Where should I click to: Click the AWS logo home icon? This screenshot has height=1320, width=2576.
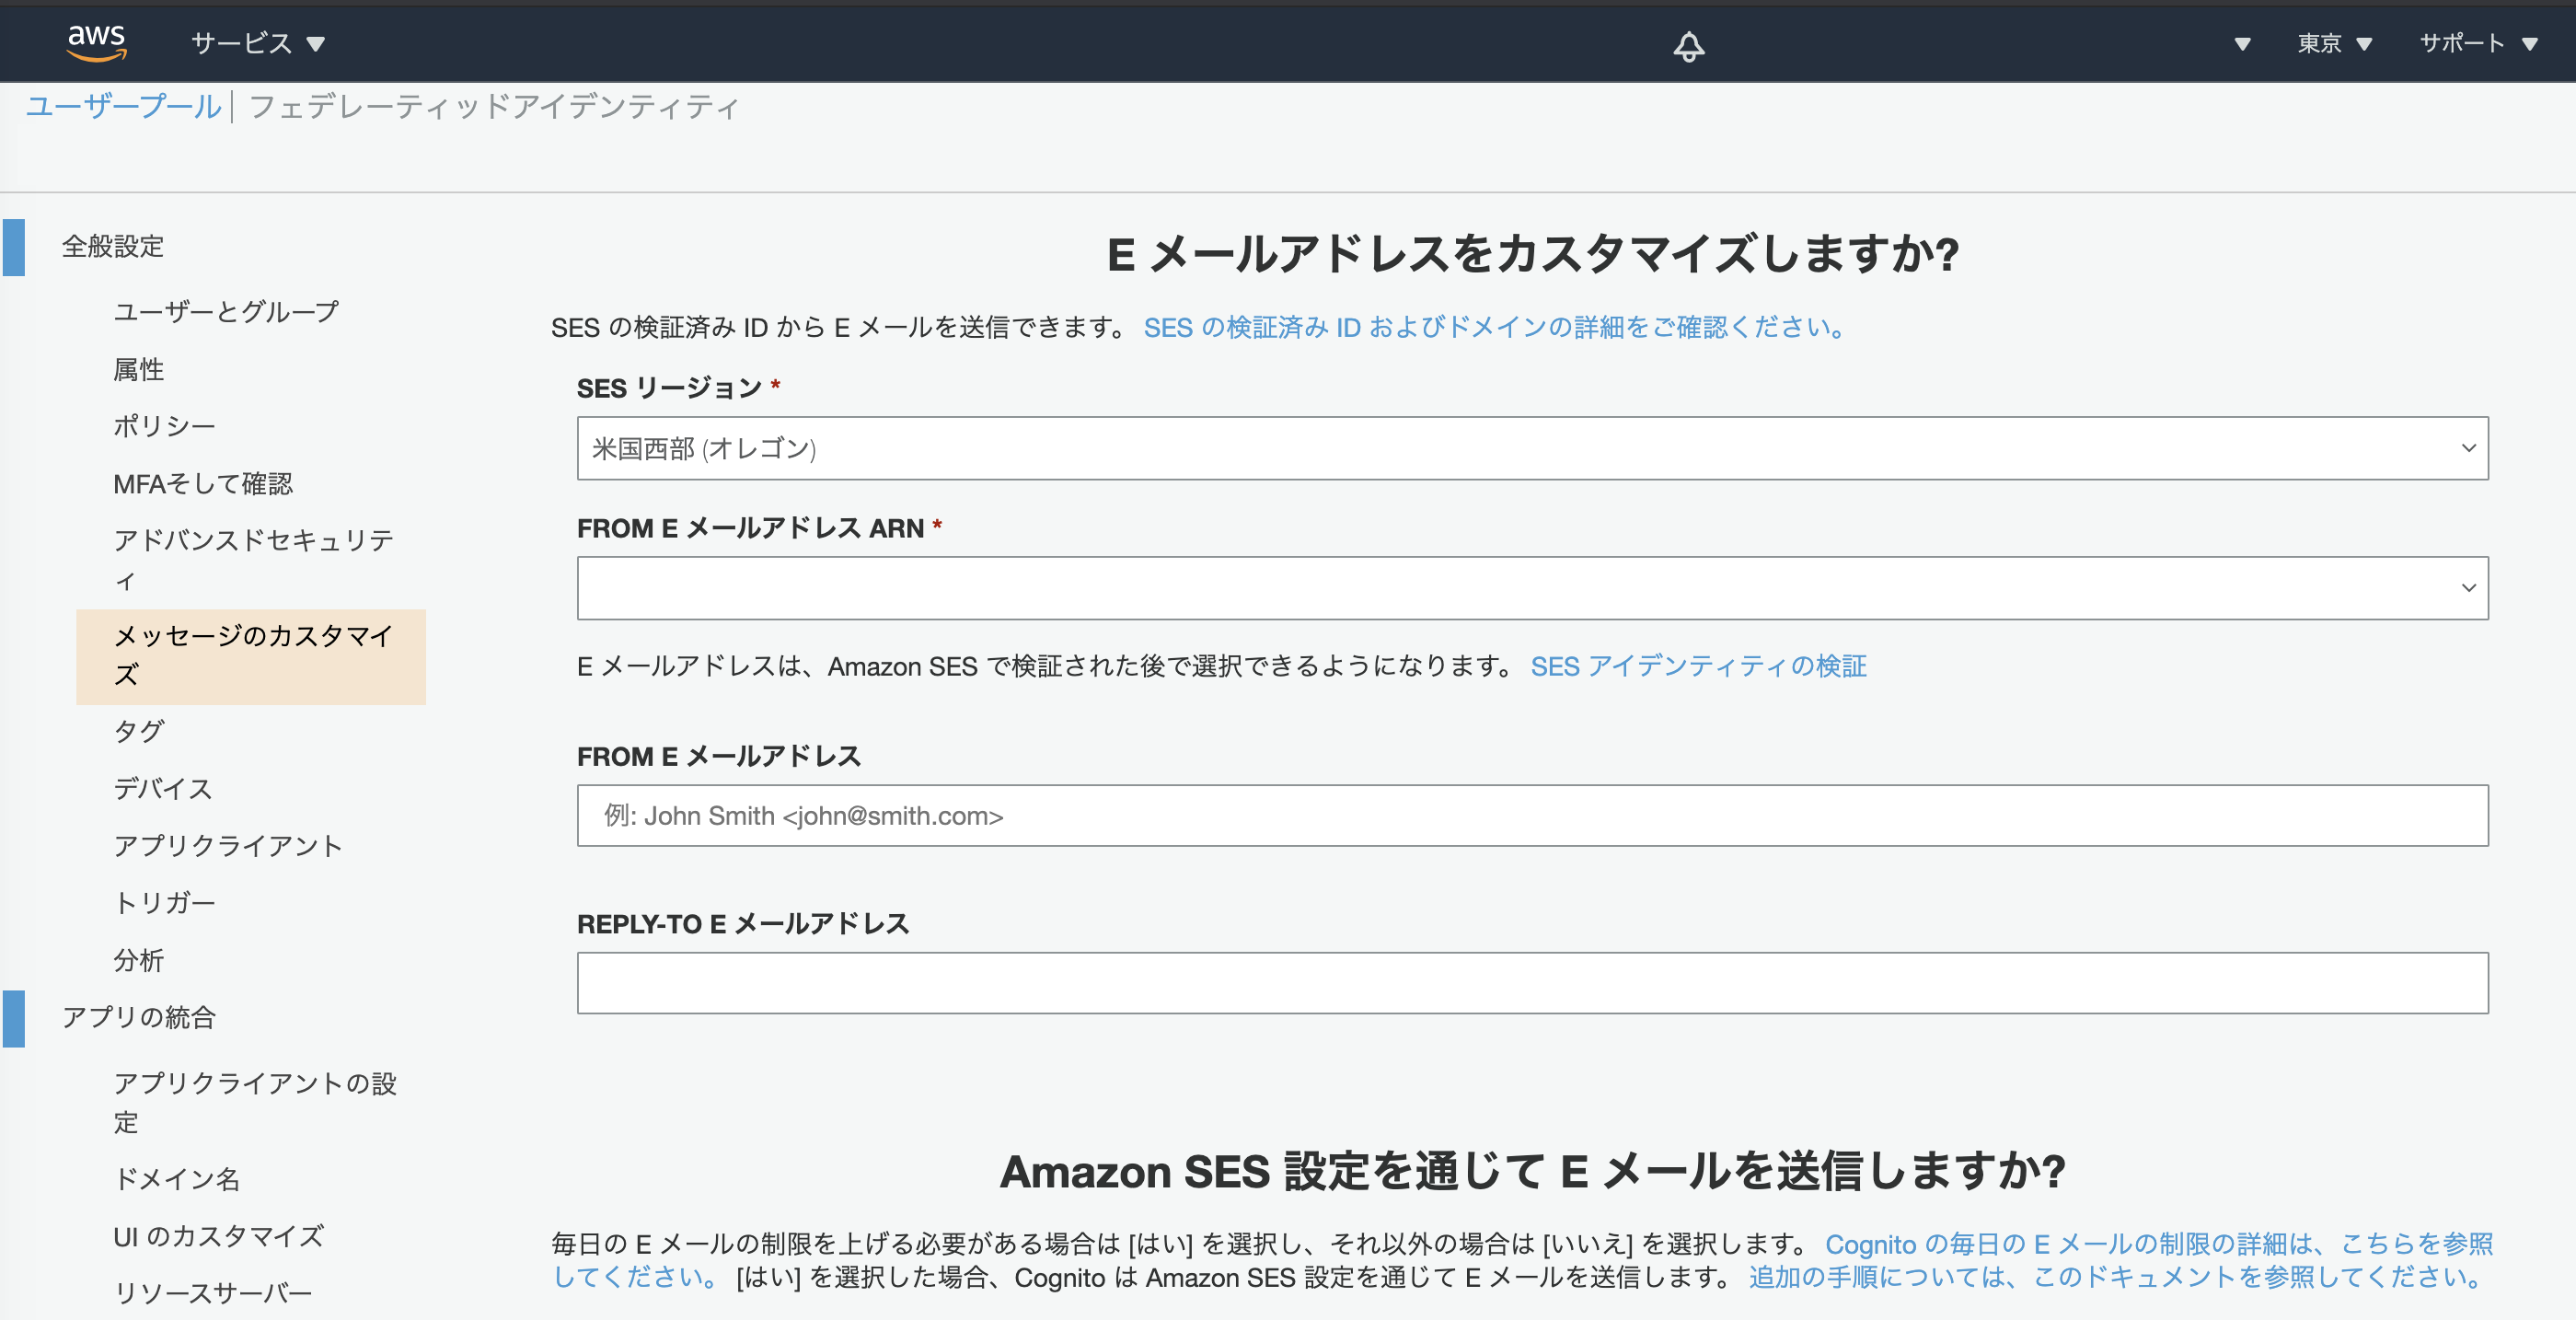[x=96, y=43]
